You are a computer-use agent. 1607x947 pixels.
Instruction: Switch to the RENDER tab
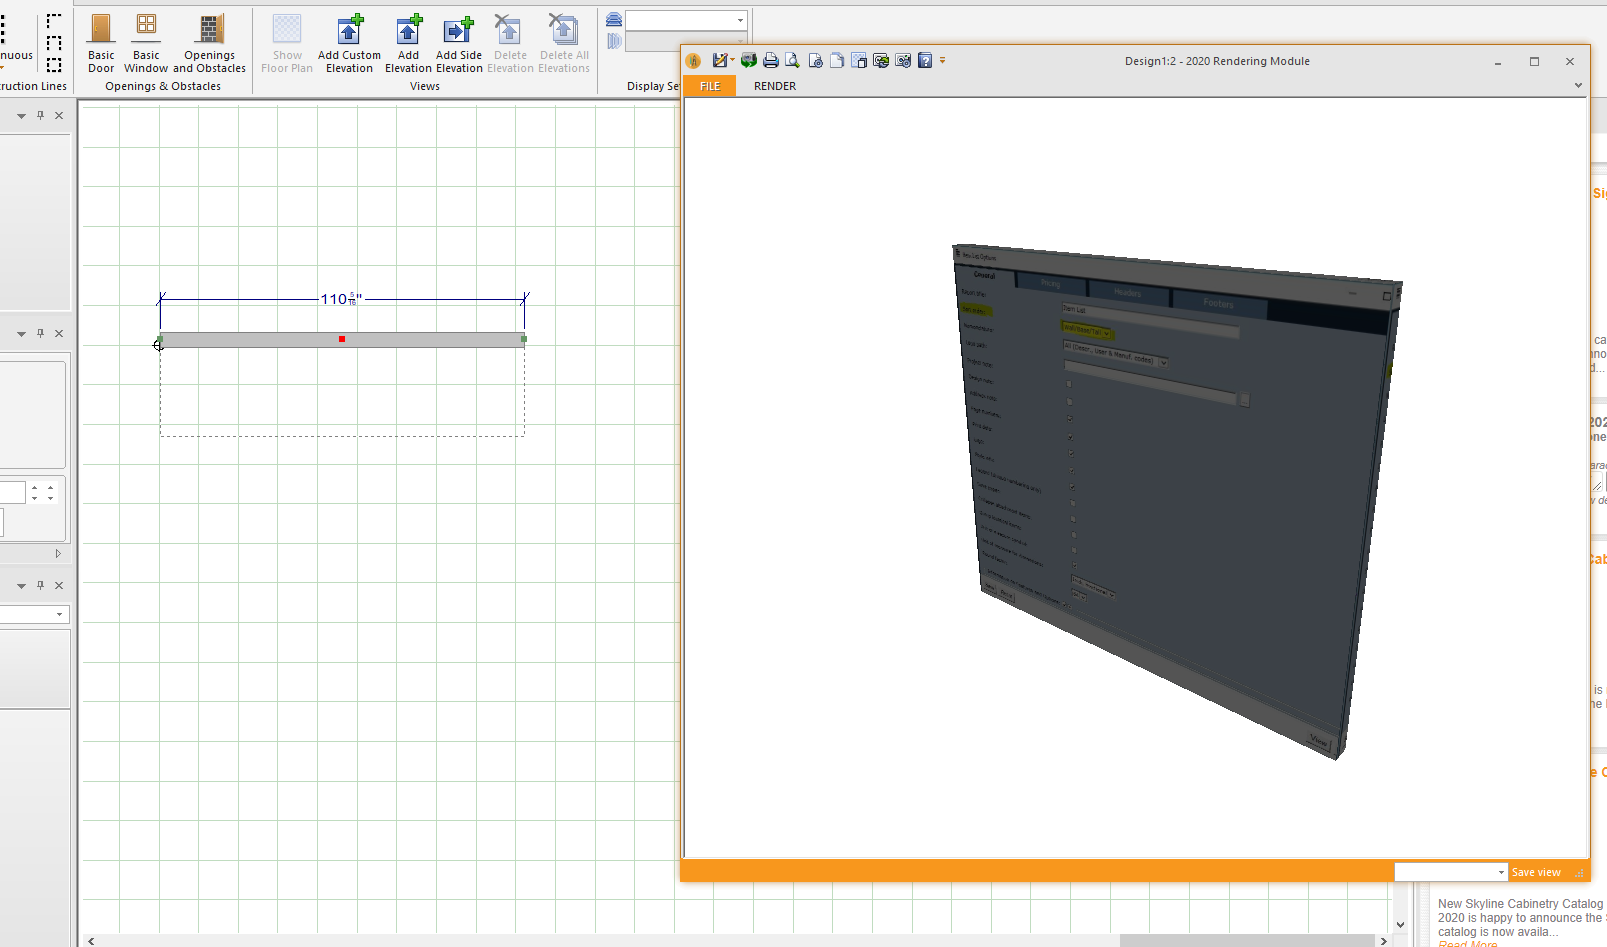click(x=775, y=86)
